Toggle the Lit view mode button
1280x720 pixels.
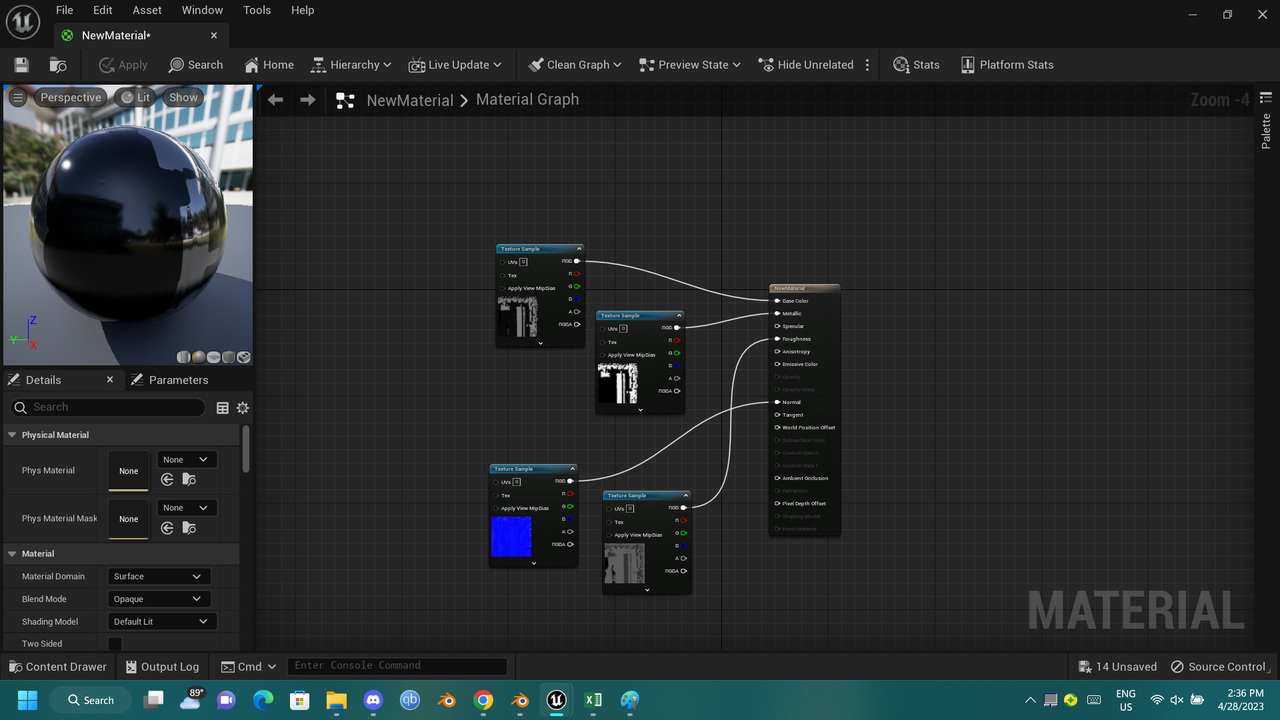(x=134, y=97)
